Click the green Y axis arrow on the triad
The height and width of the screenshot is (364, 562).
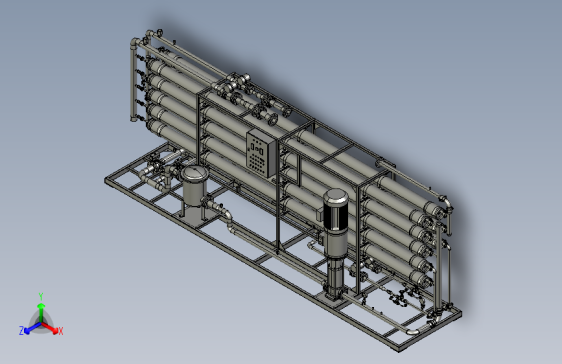point(41,312)
